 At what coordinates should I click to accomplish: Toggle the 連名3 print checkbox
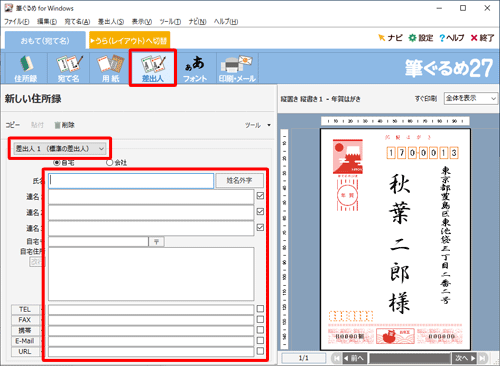pos(260,227)
